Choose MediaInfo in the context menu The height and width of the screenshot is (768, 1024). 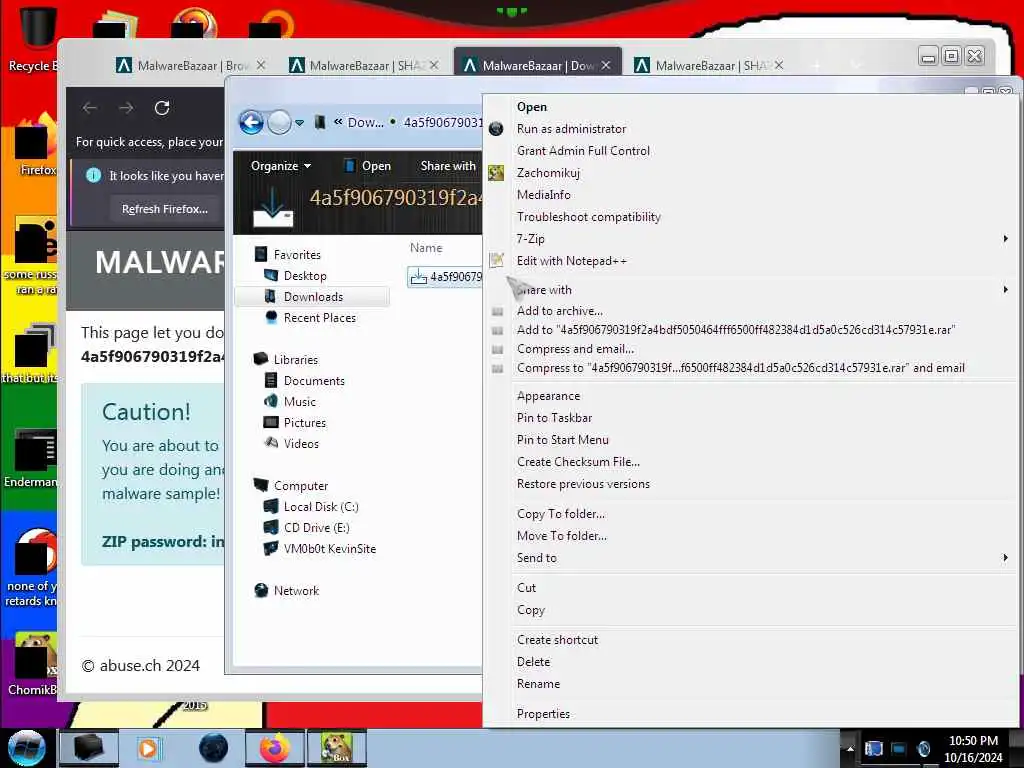pyautogui.click(x=543, y=195)
